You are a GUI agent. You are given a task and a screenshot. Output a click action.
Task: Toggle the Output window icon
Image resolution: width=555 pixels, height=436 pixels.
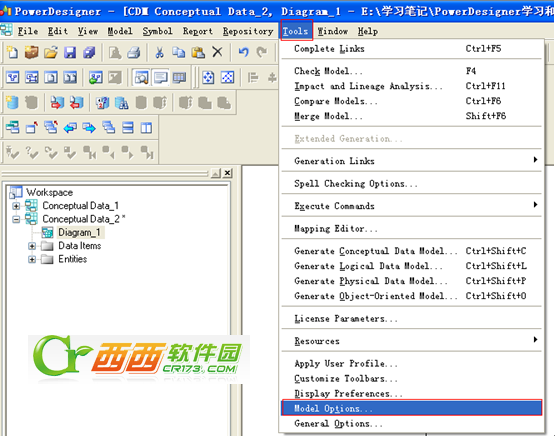160,78
